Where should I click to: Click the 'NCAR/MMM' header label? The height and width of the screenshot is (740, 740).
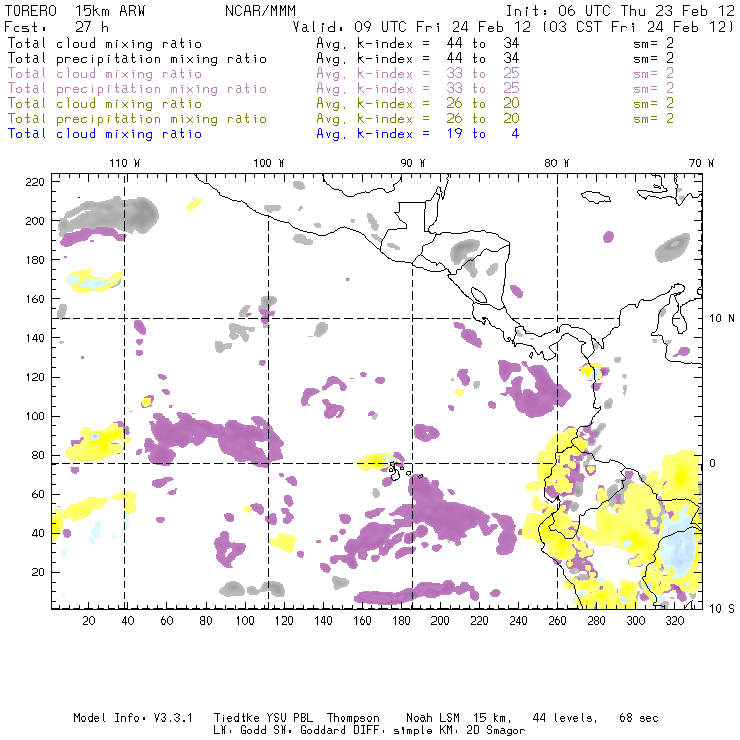(260, 11)
